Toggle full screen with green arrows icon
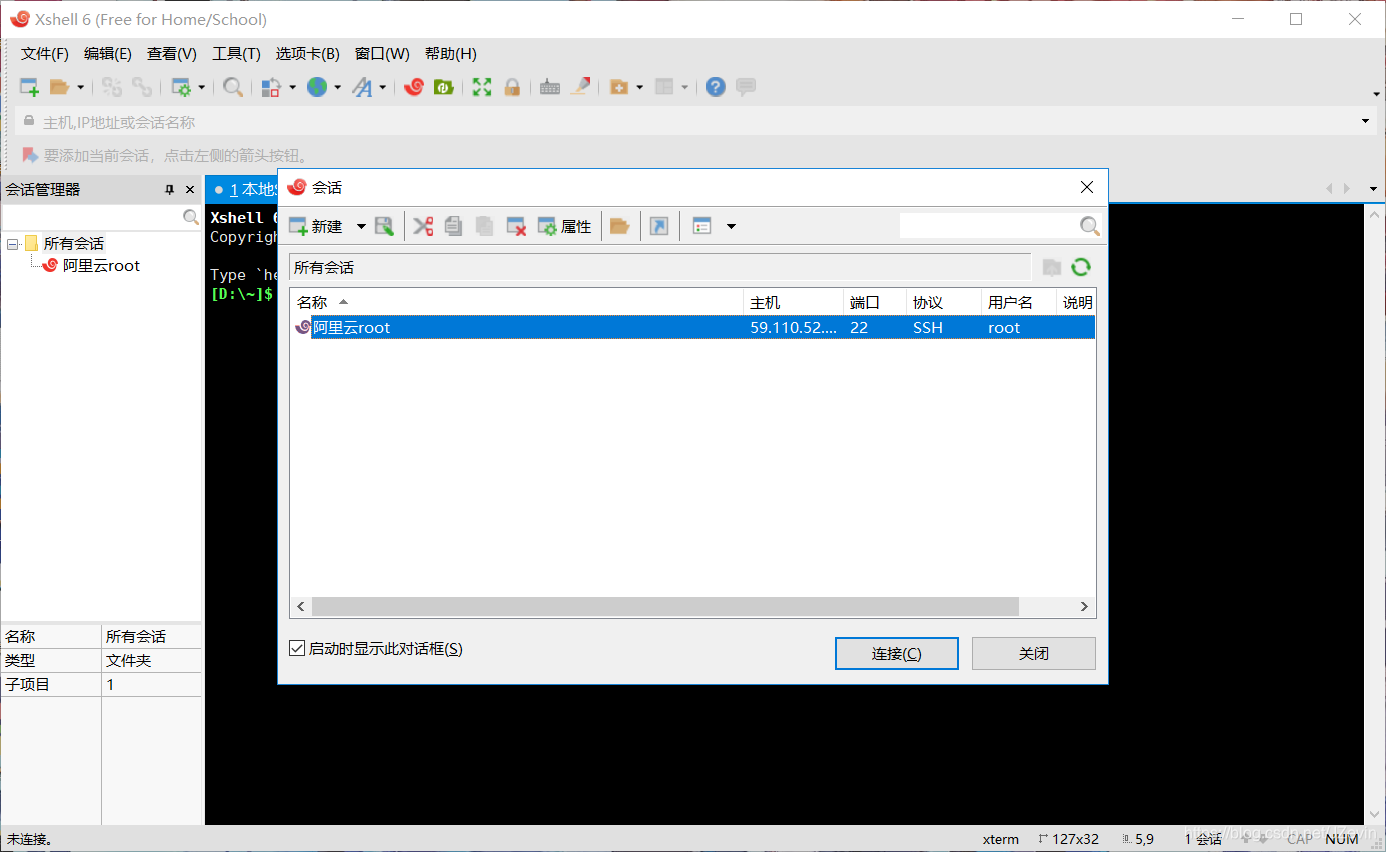1386x852 pixels. tap(482, 87)
